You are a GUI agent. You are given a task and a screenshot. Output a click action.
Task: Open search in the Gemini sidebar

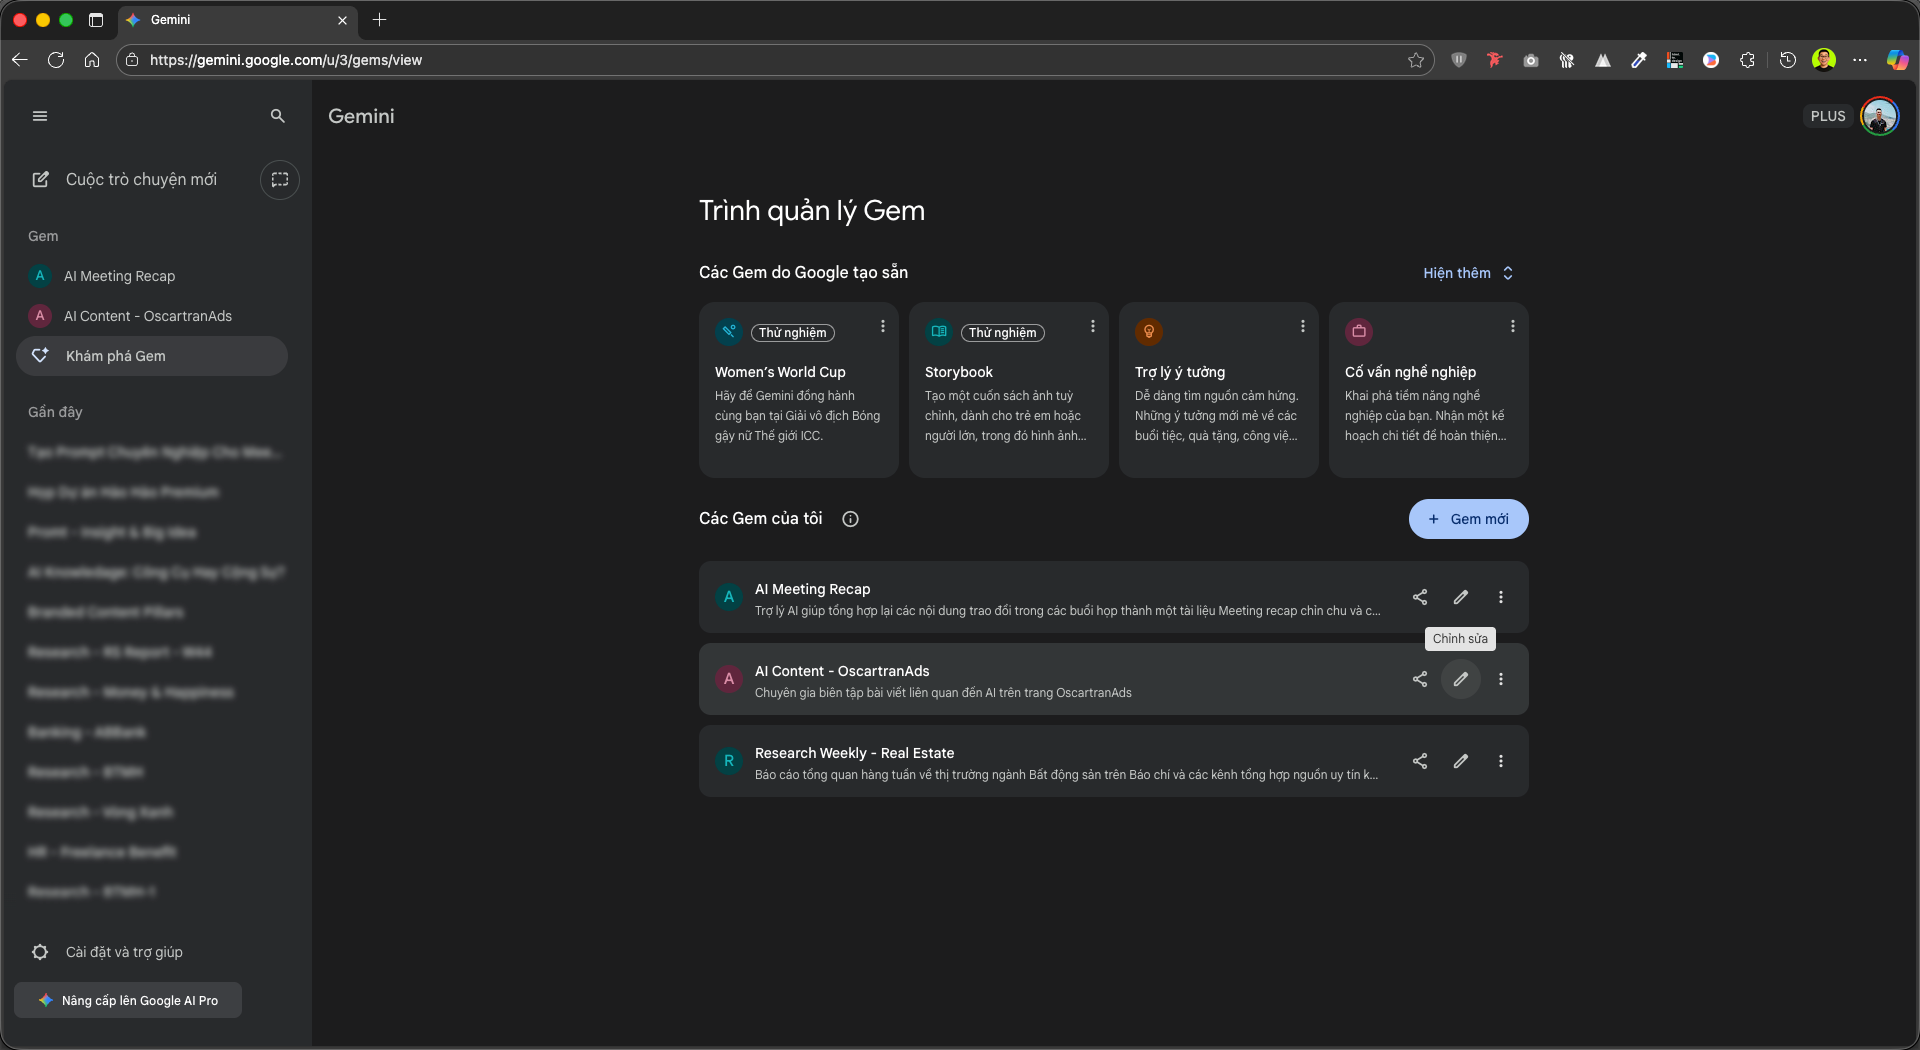278,116
